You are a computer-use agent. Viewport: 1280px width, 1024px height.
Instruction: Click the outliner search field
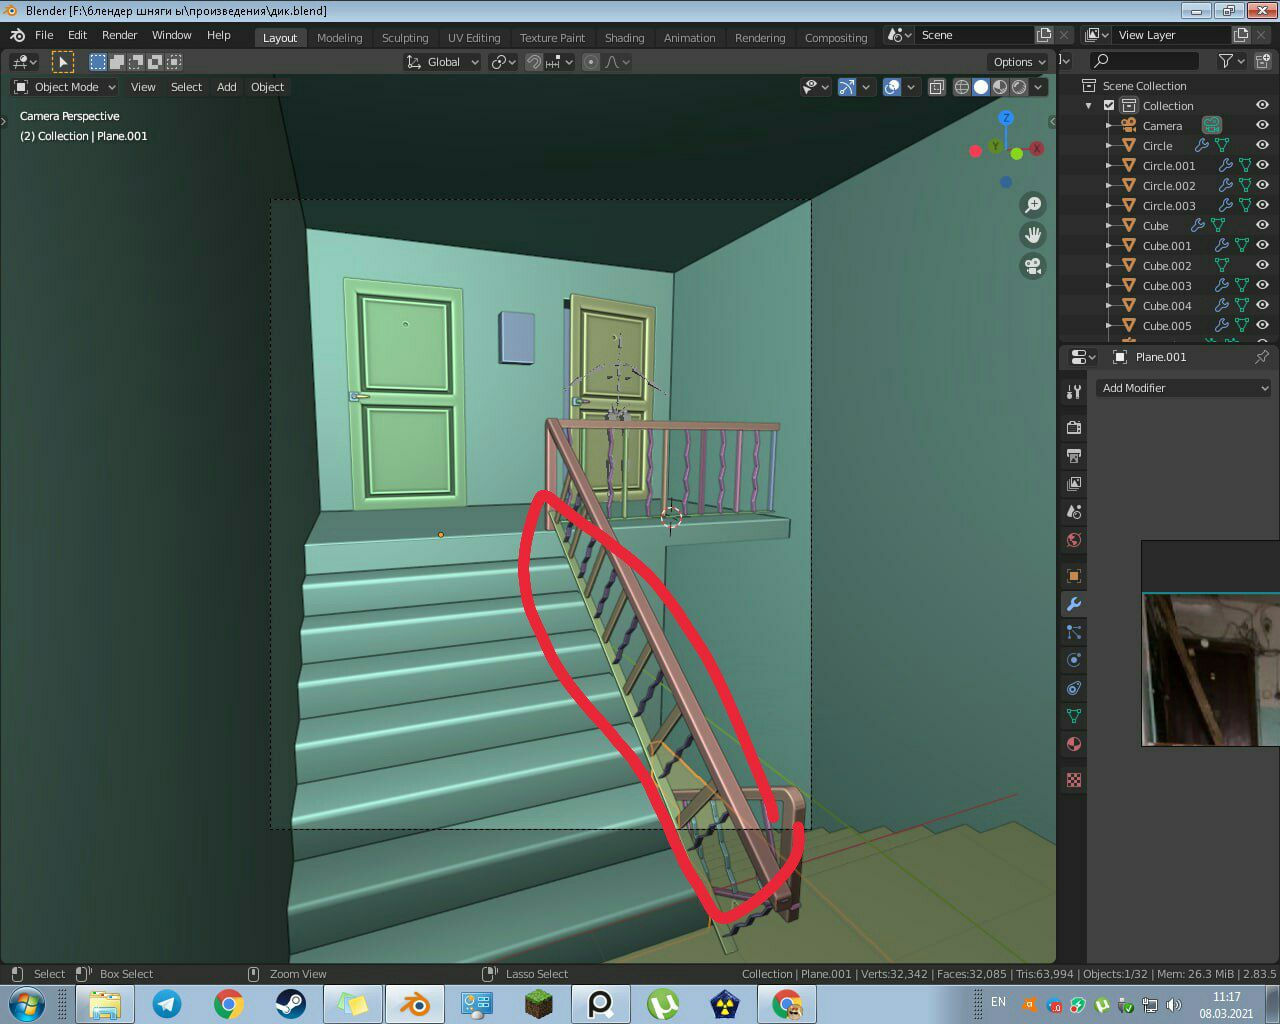1144,61
